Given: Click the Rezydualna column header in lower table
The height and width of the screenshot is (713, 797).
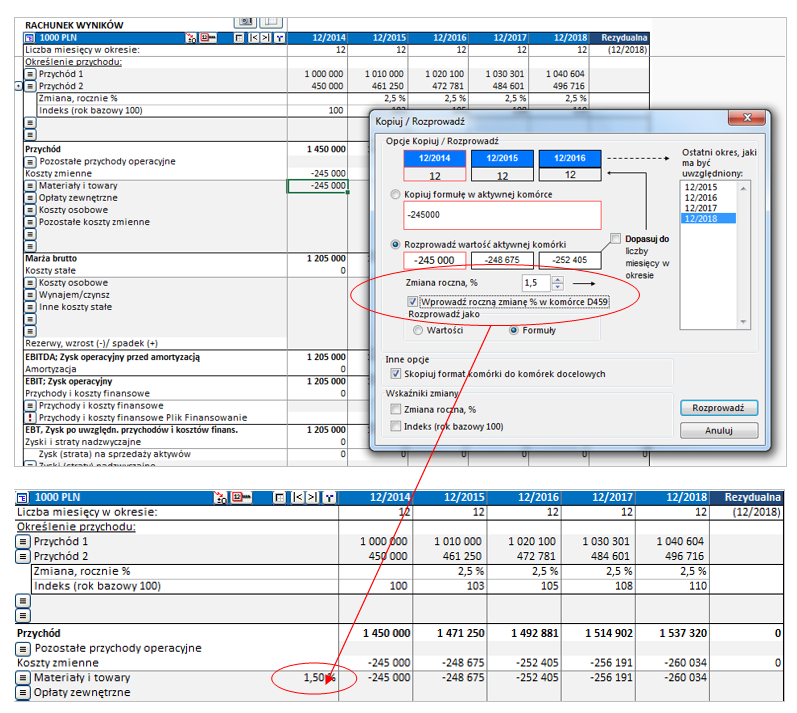Looking at the screenshot, I should 747,498.
